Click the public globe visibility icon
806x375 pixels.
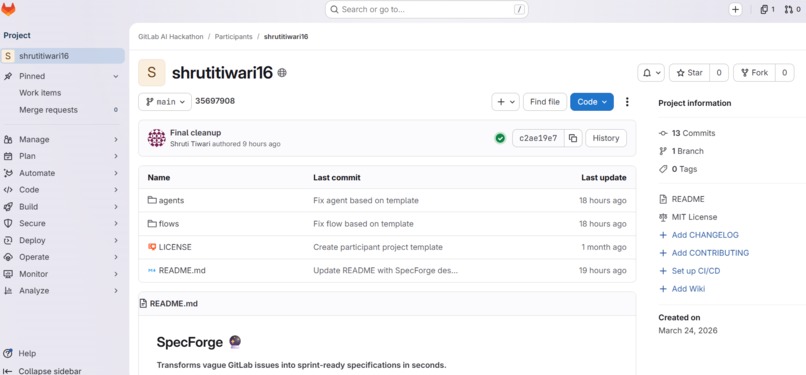point(282,73)
